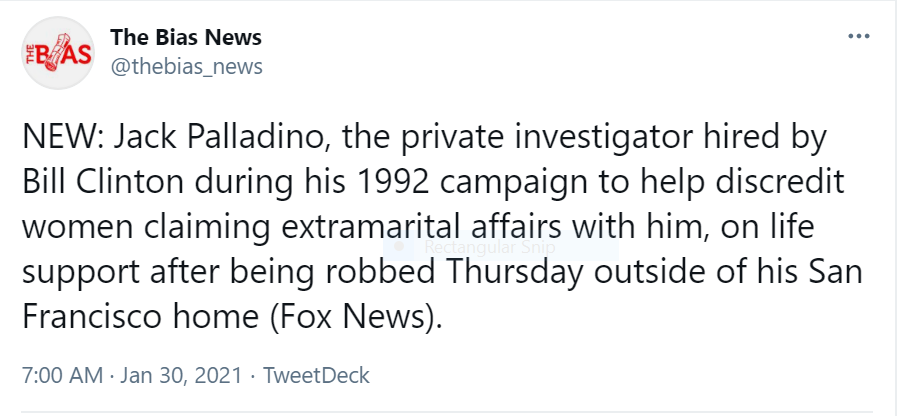Viewport: 898px width, 416px height.
Task: Click the red BIAS logo text
Action: (58, 53)
